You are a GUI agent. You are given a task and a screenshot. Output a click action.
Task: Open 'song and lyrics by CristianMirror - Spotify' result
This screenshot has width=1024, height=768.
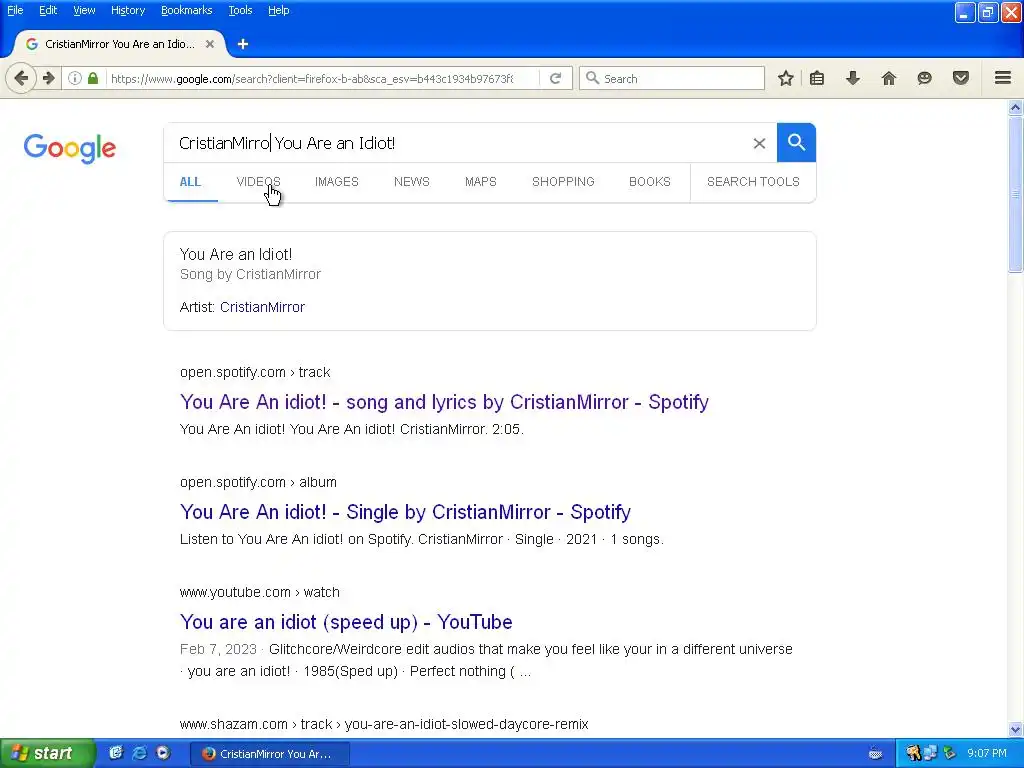(x=444, y=402)
